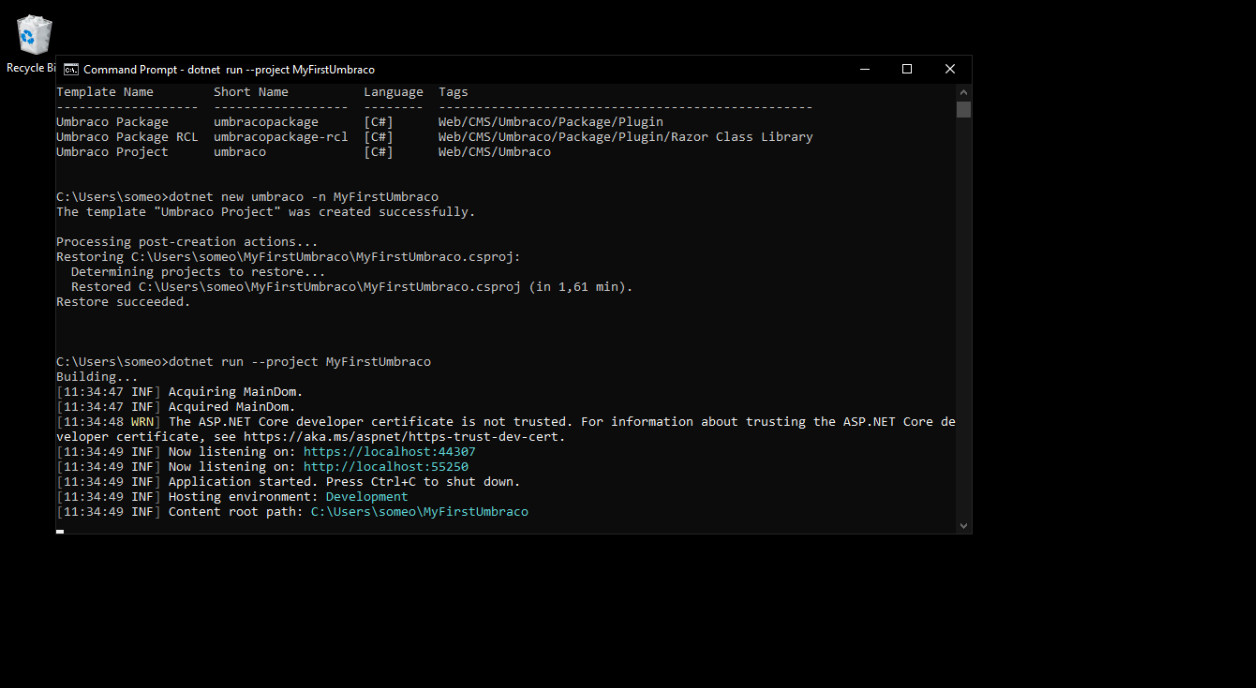The height and width of the screenshot is (688, 1256).
Task: Click the scrollbar down arrow
Action: (x=963, y=526)
